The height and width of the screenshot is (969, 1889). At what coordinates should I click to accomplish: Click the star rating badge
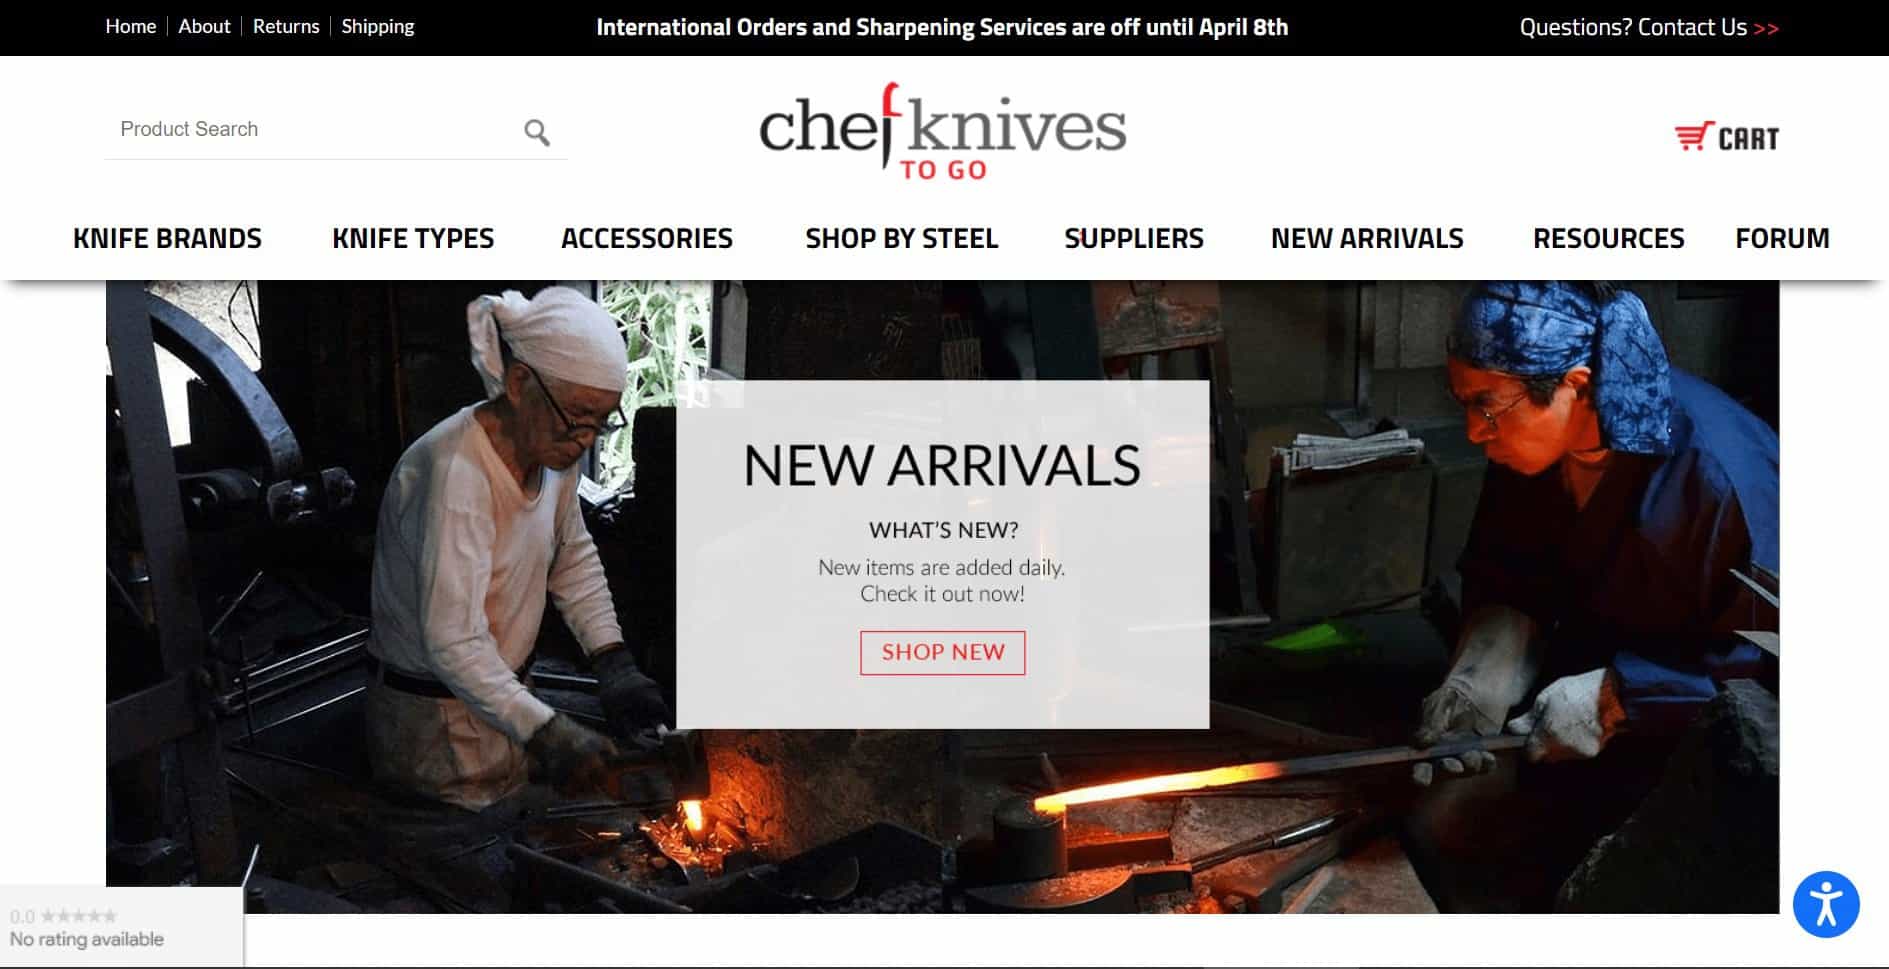pyautogui.click(x=121, y=927)
